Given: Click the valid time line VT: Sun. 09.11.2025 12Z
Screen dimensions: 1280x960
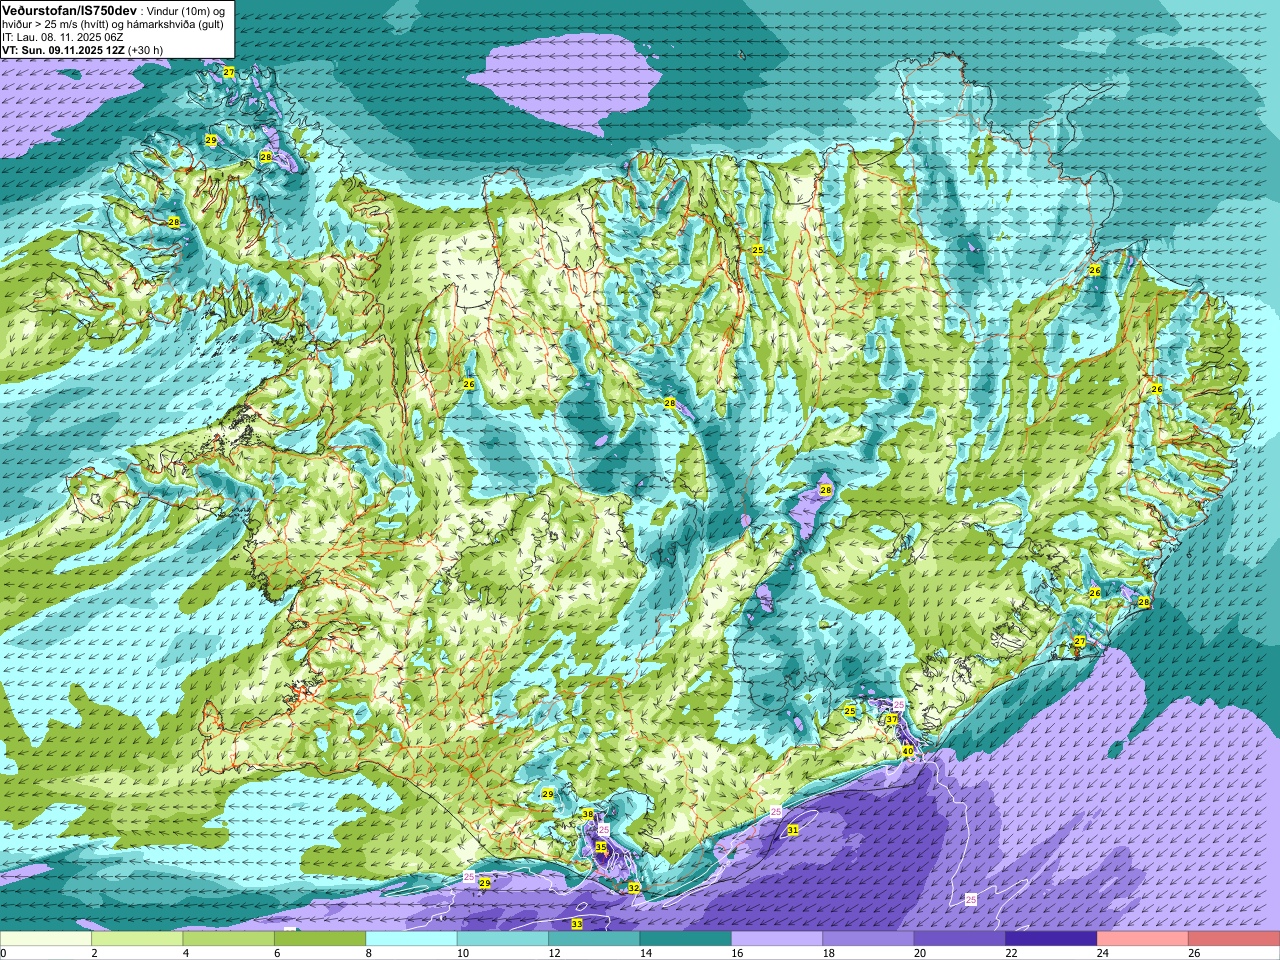Looking at the screenshot, I should [62, 50].
